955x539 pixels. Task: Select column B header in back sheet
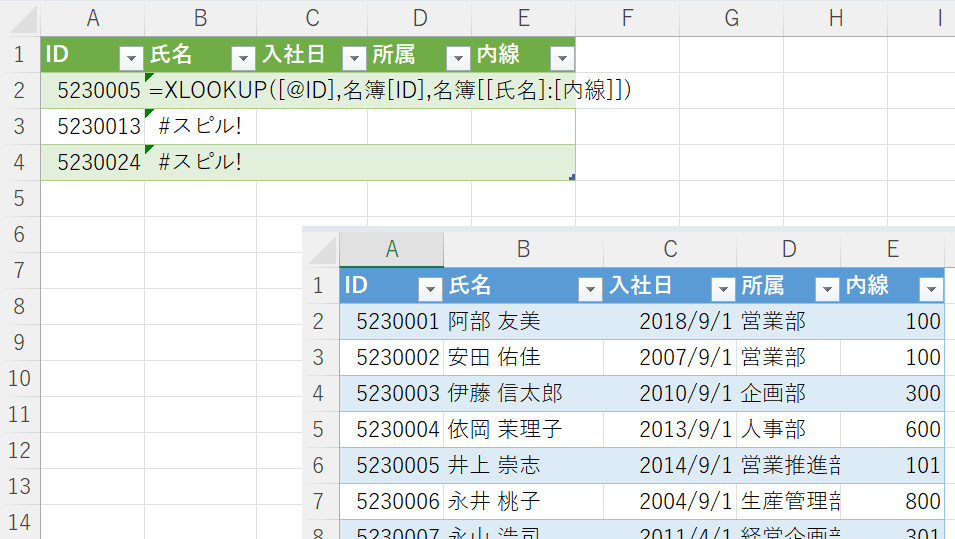click(x=200, y=18)
